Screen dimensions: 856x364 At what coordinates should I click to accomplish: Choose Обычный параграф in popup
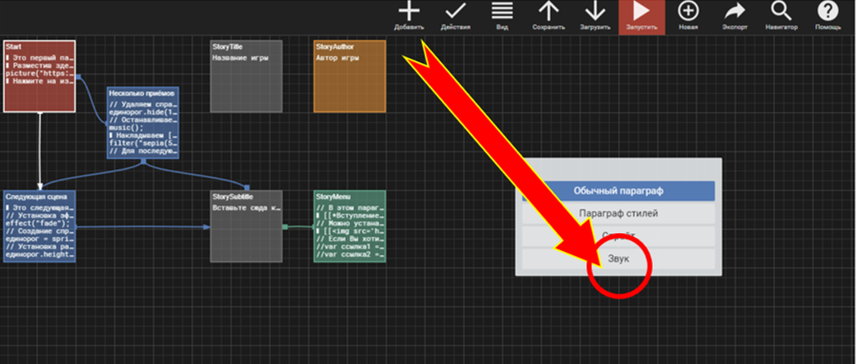(619, 191)
